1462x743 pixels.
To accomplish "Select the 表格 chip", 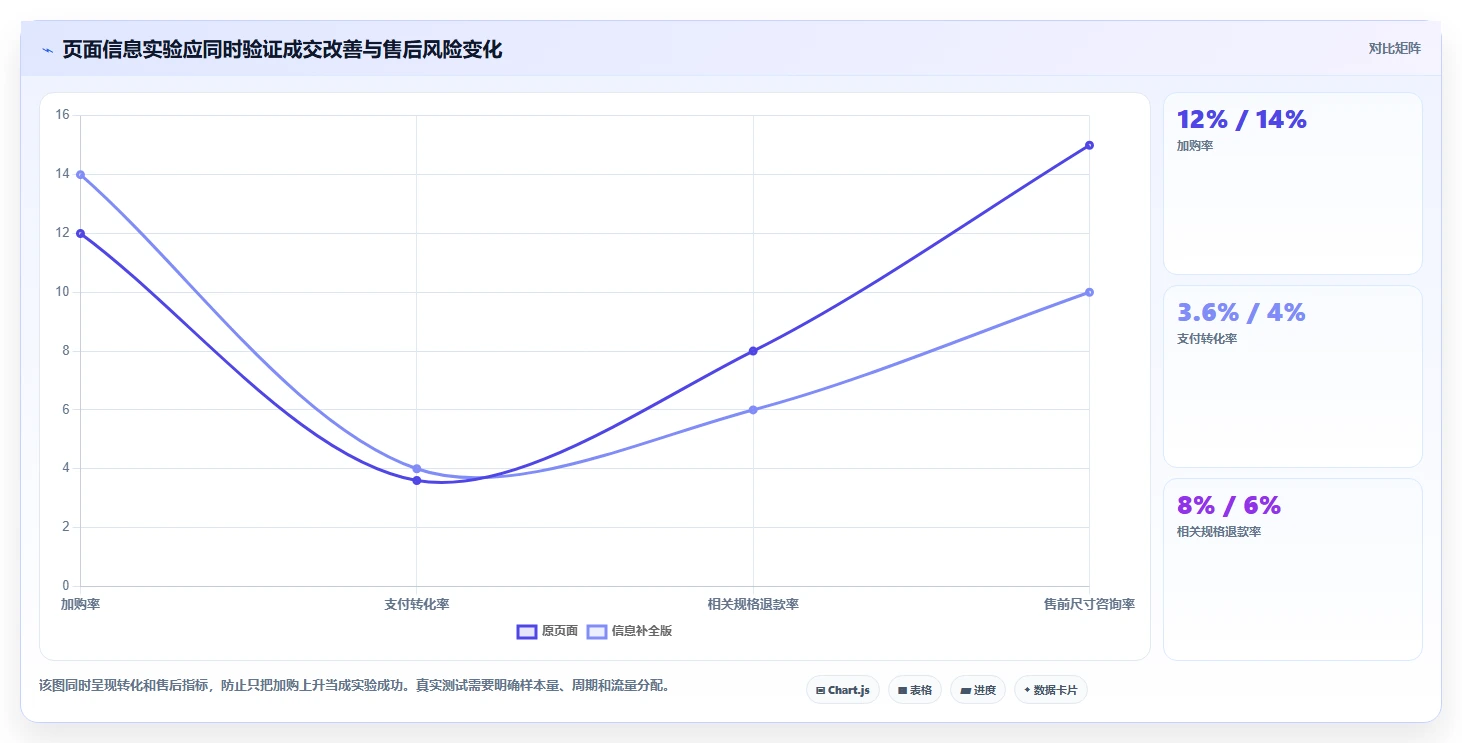I will click(x=914, y=690).
